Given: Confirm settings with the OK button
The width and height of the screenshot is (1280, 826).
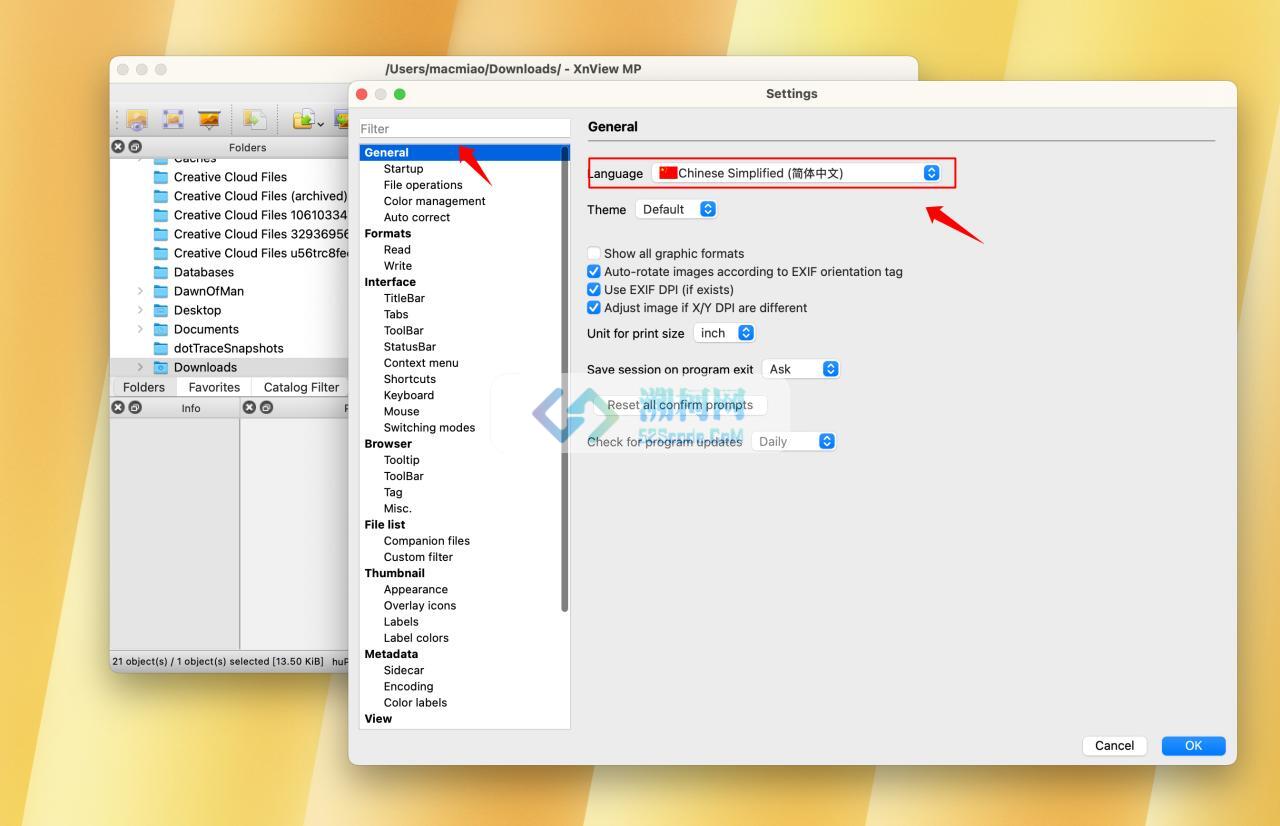Looking at the screenshot, I should 1193,745.
